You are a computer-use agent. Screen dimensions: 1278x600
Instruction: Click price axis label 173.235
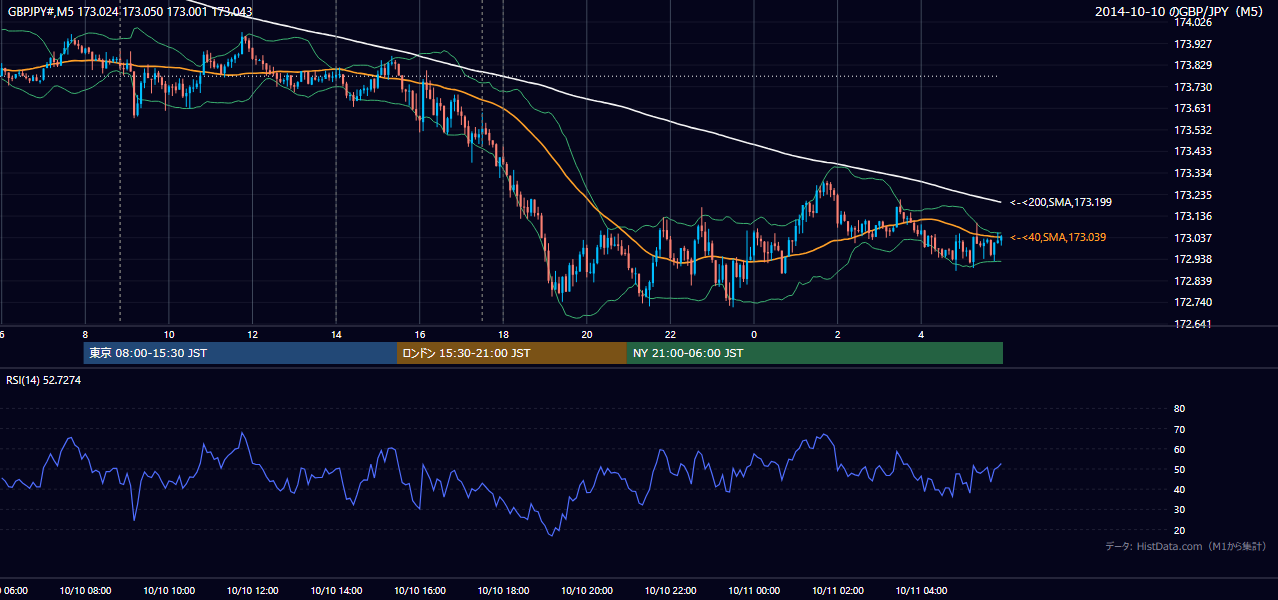[1193, 195]
